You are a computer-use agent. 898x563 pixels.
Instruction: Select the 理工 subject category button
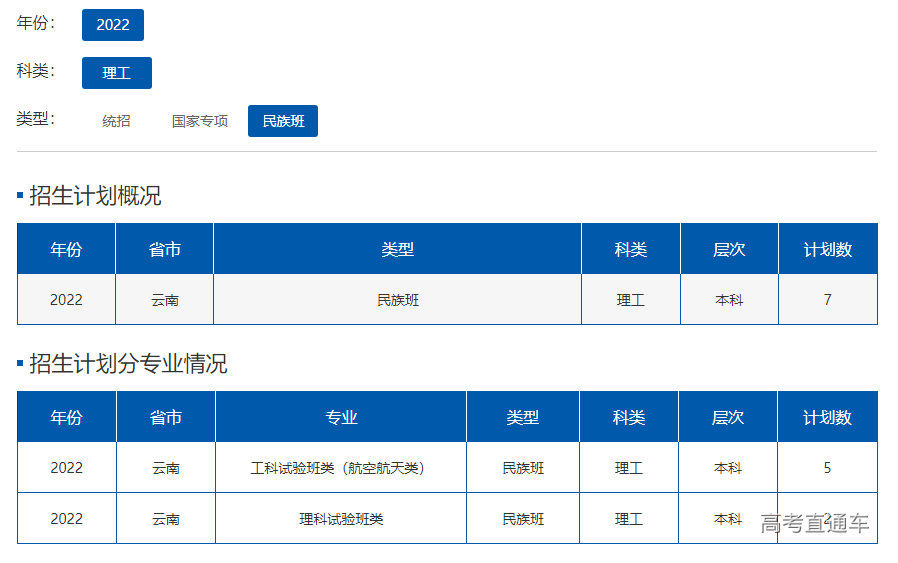(x=117, y=73)
